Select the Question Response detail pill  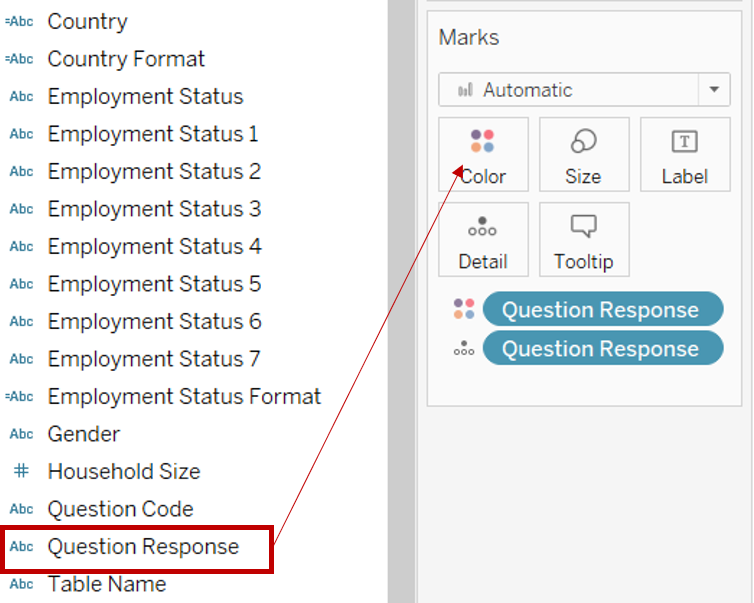pos(601,348)
